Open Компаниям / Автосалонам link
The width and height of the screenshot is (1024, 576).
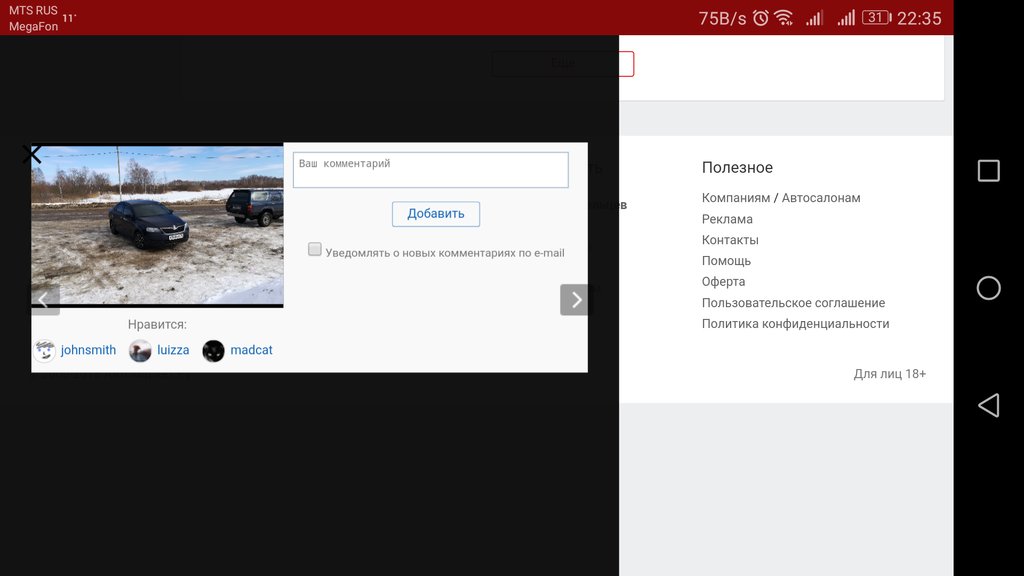(781, 198)
